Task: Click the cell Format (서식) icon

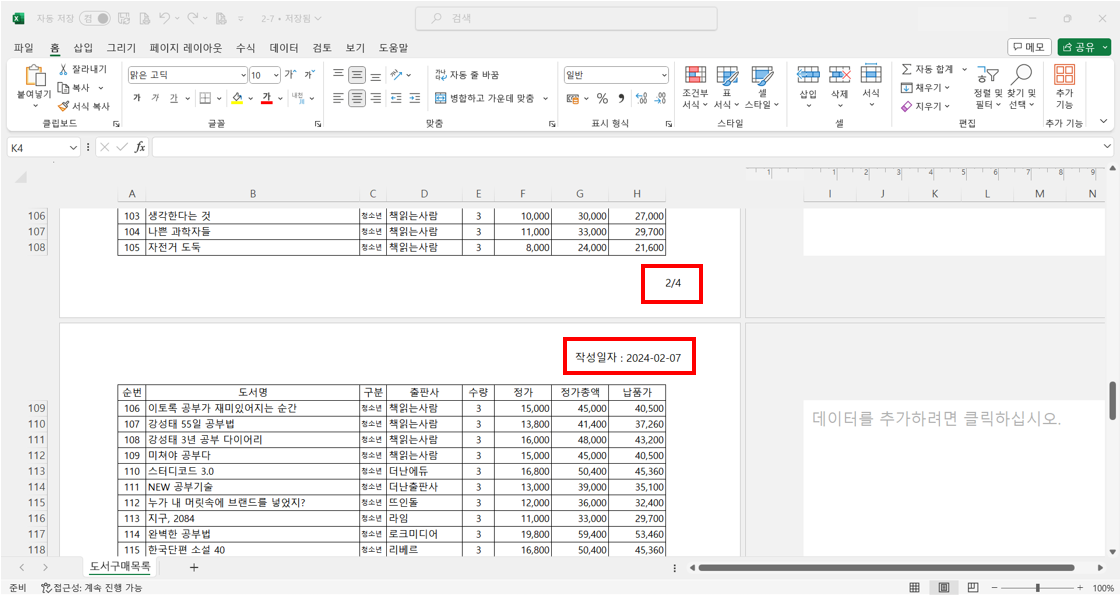Action: tap(871, 74)
